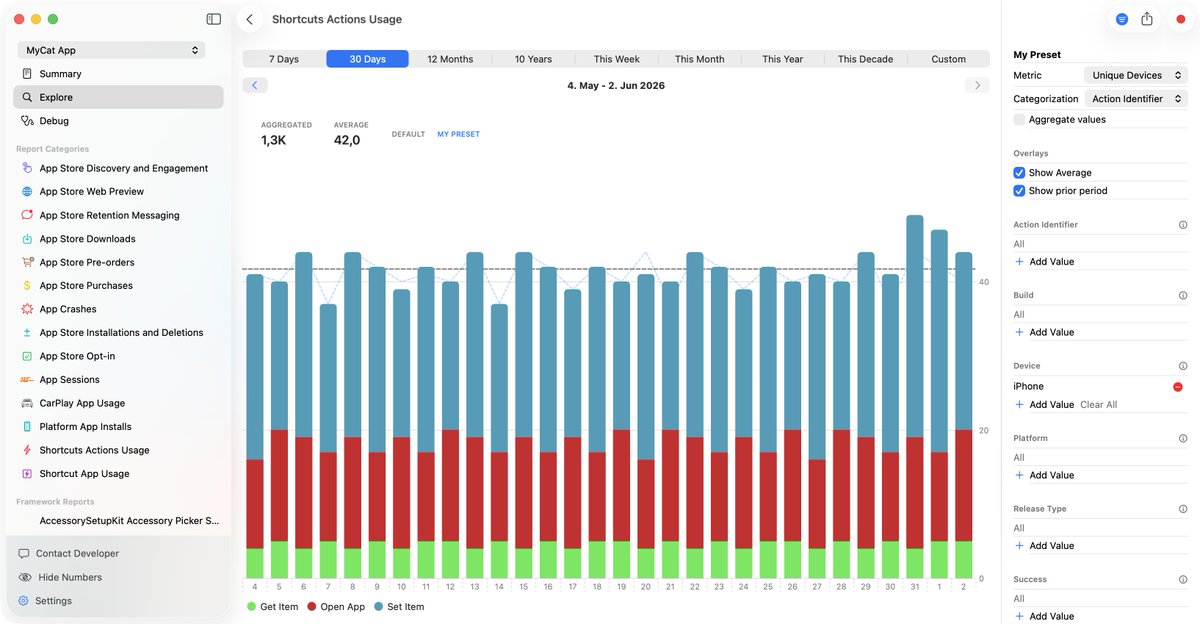Click the Set Item blue legend swatch

[x=379, y=607]
